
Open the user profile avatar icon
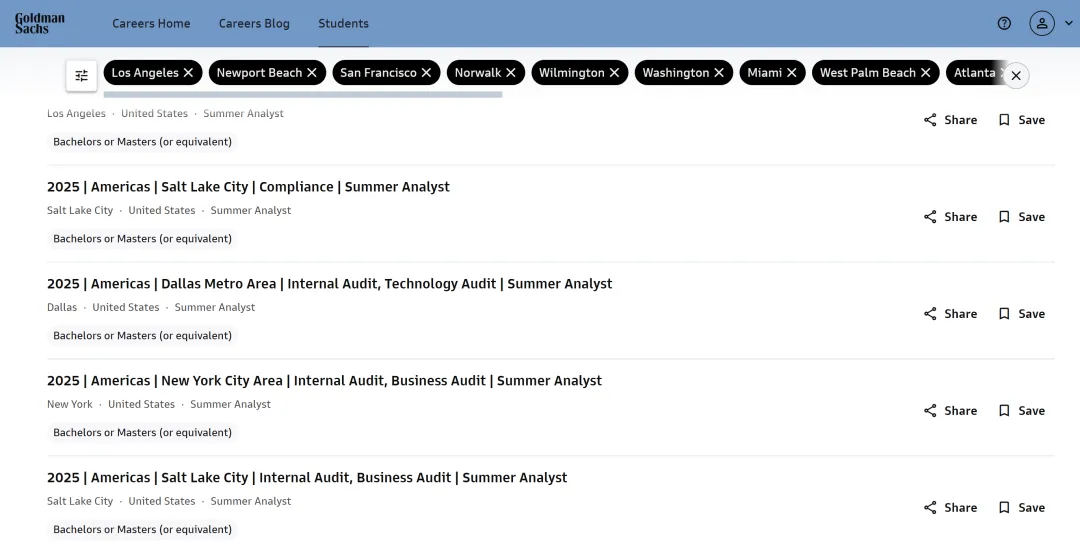[x=1042, y=23]
